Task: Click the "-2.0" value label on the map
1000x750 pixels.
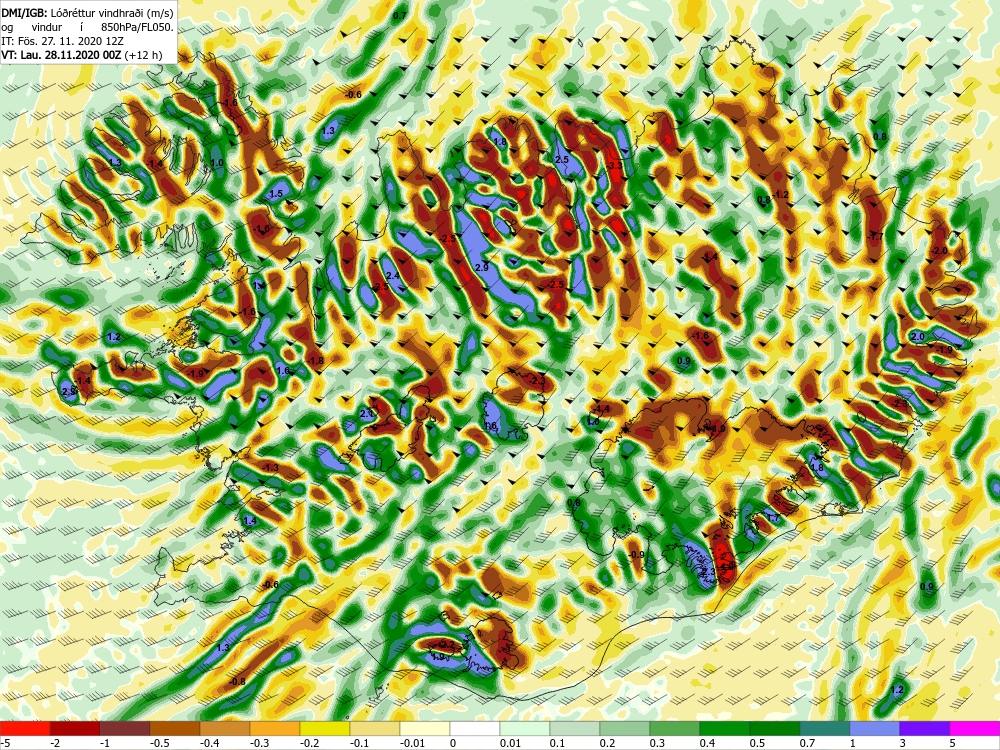Action: click(939, 251)
